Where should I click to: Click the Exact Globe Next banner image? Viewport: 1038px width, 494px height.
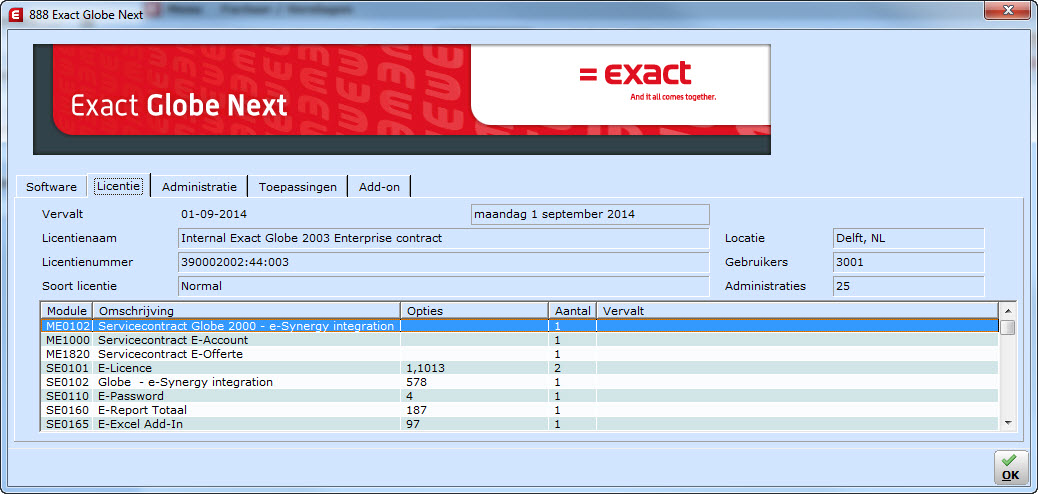tap(402, 99)
